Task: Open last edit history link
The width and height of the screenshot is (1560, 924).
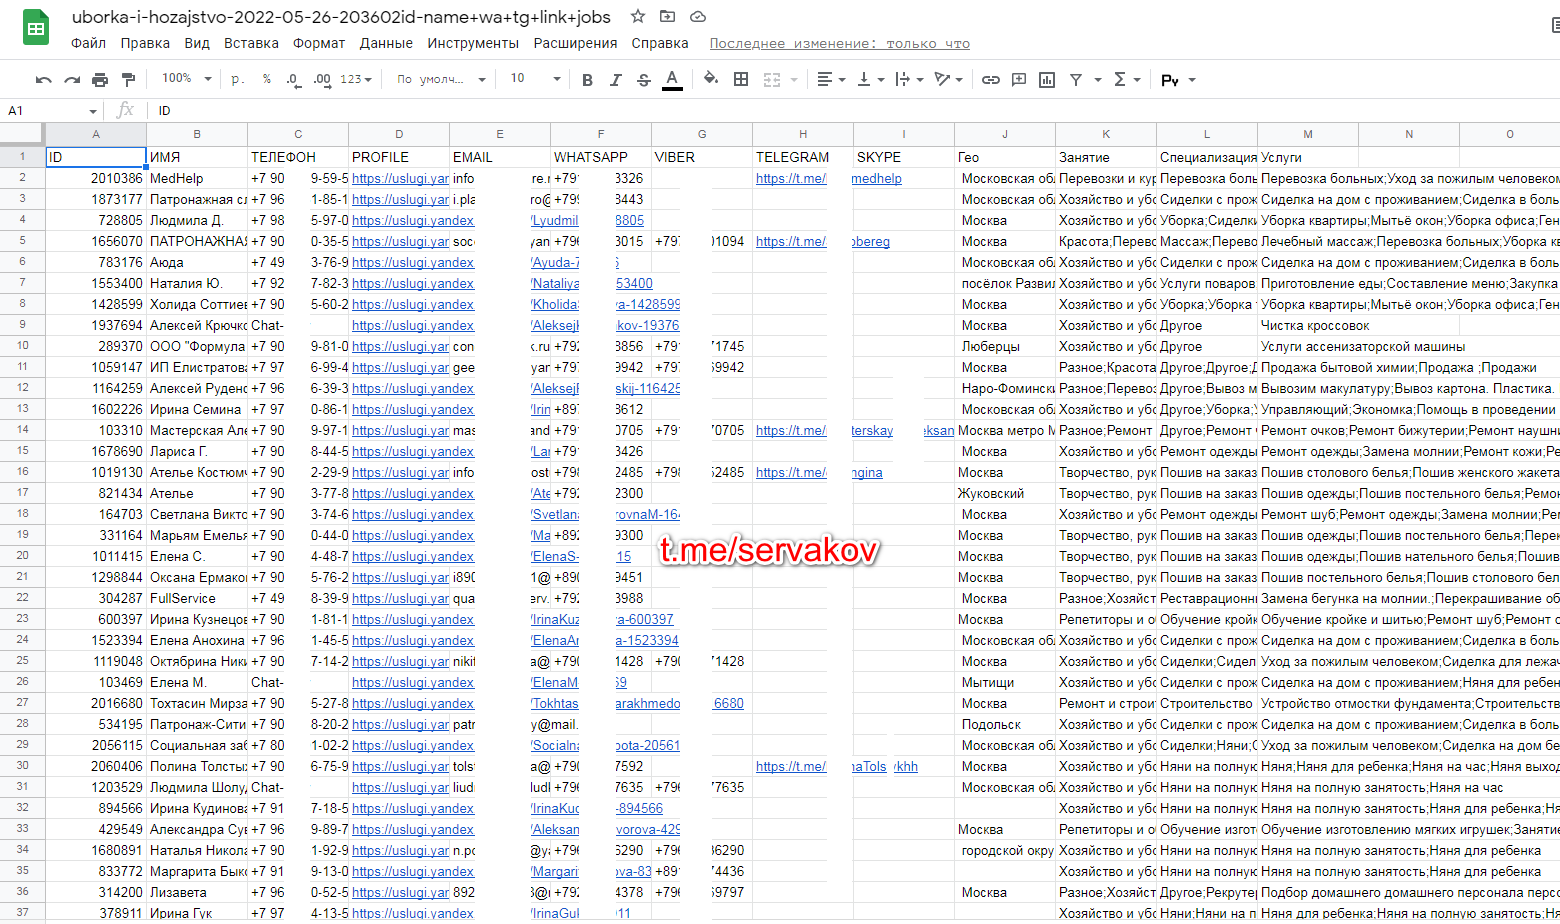Action: pyautogui.click(x=839, y=43)
